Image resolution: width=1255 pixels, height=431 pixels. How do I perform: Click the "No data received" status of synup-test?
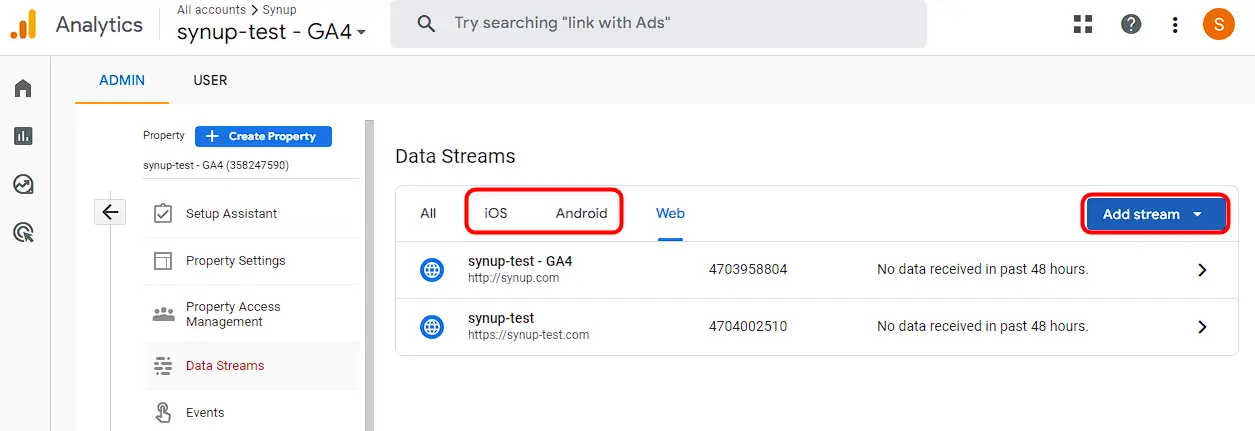point(982,327)
